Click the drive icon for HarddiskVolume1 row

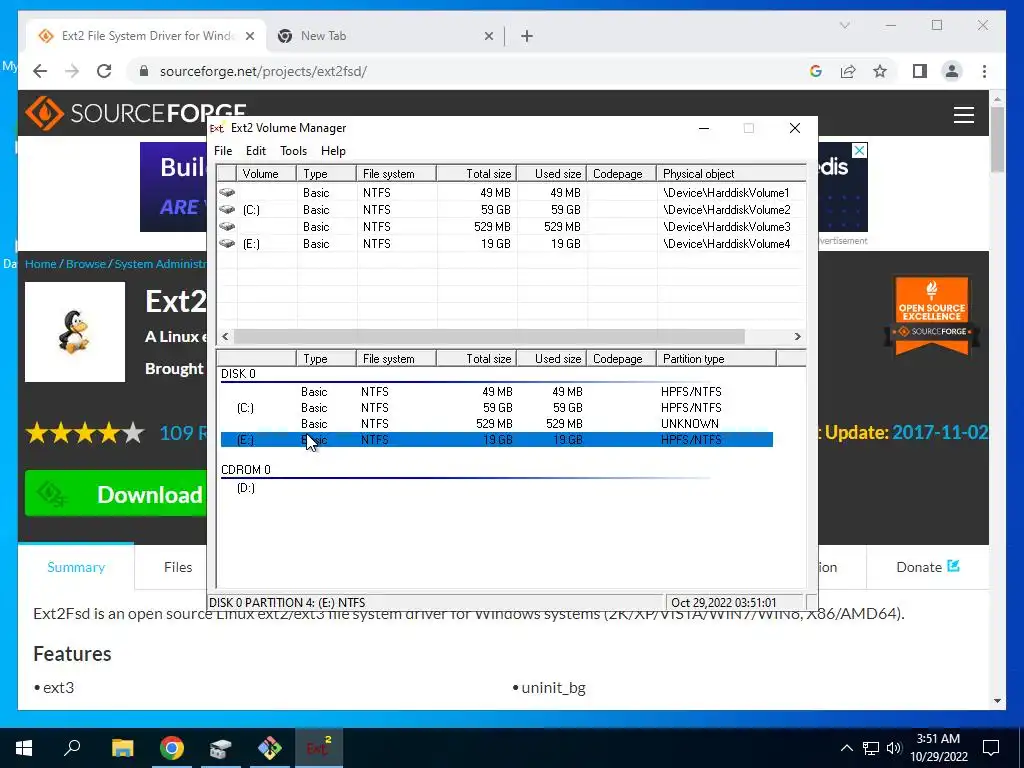pos(227,193)
